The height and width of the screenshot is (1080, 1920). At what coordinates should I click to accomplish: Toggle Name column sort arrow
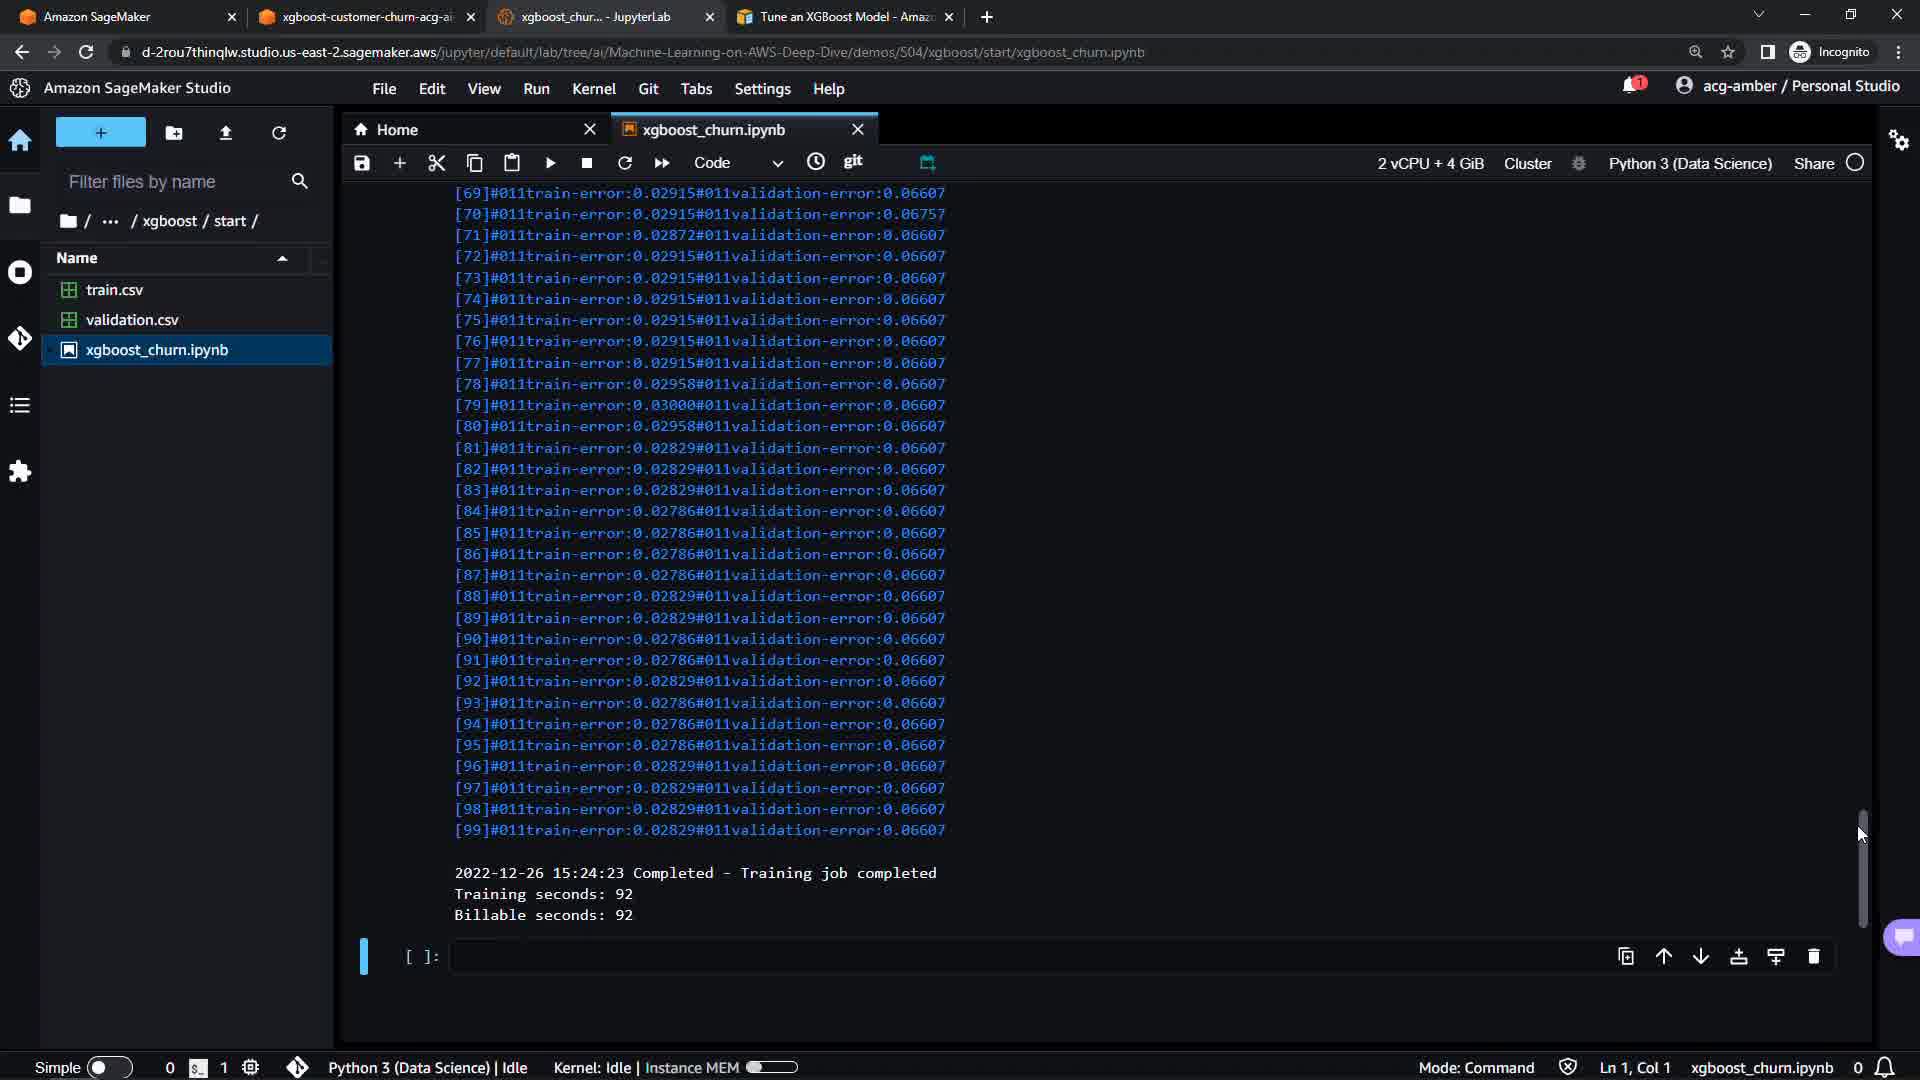point(283,258)
